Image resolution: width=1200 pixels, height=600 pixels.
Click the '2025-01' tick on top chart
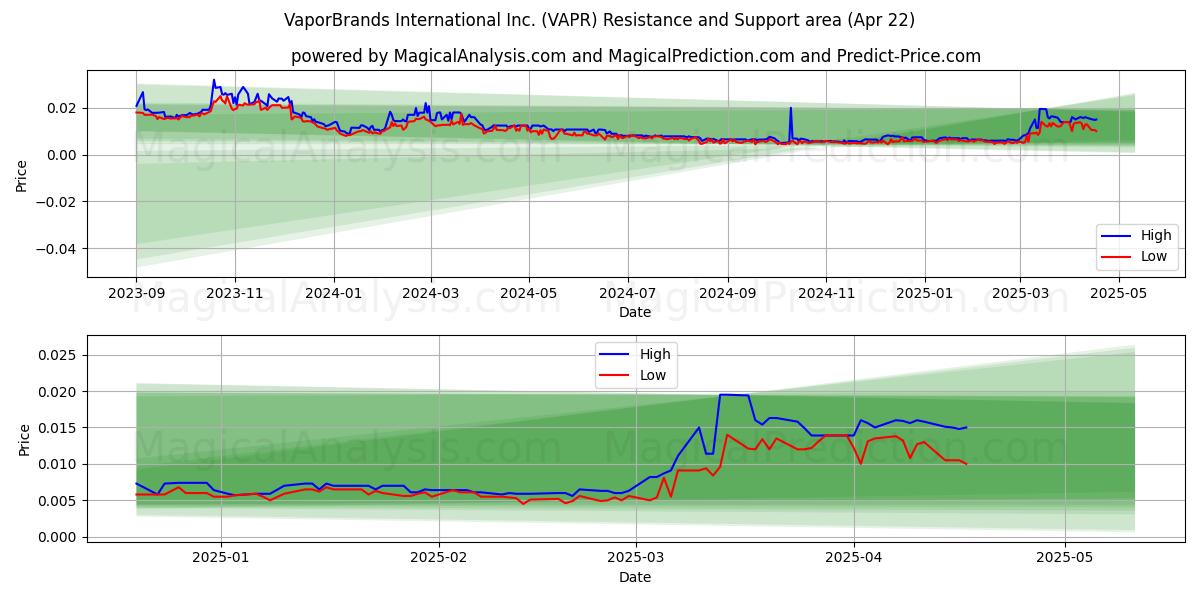(x=925, y=292)
